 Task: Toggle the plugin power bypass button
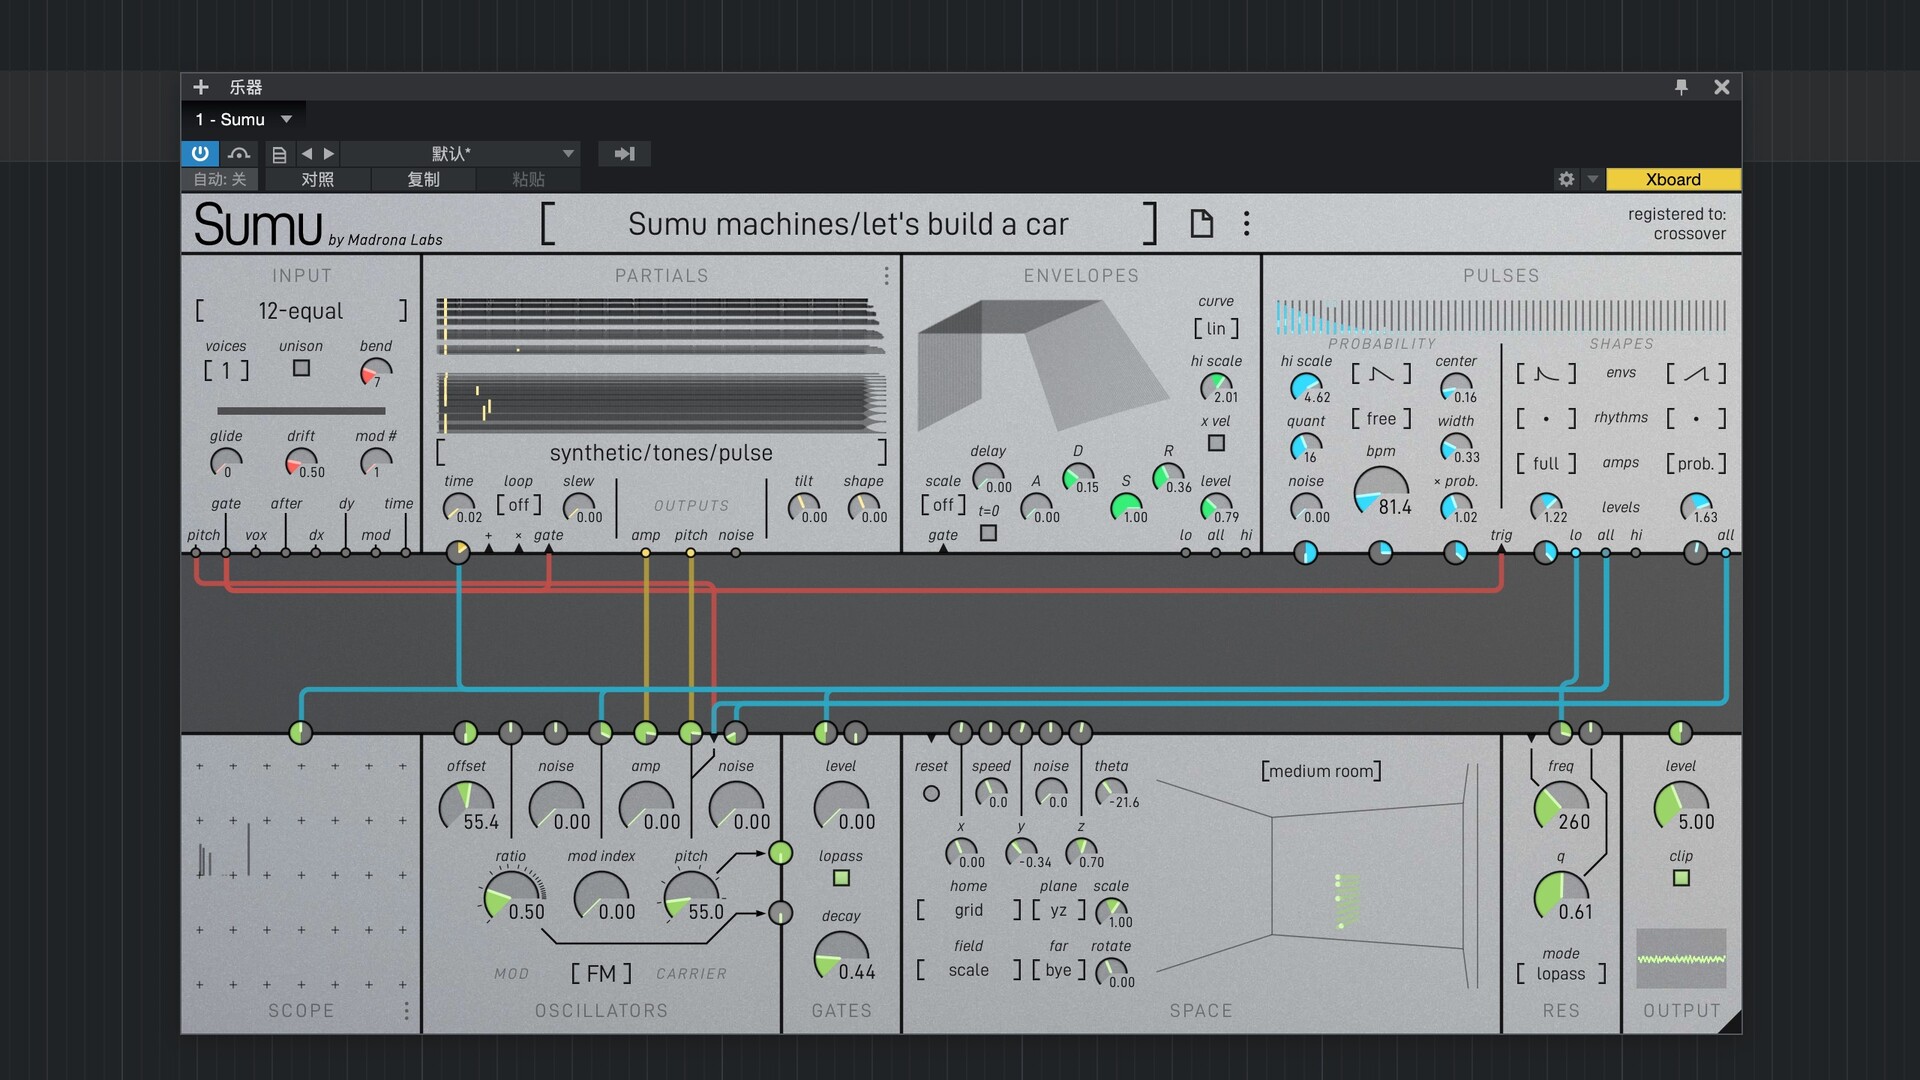click(x=200, y=153)
